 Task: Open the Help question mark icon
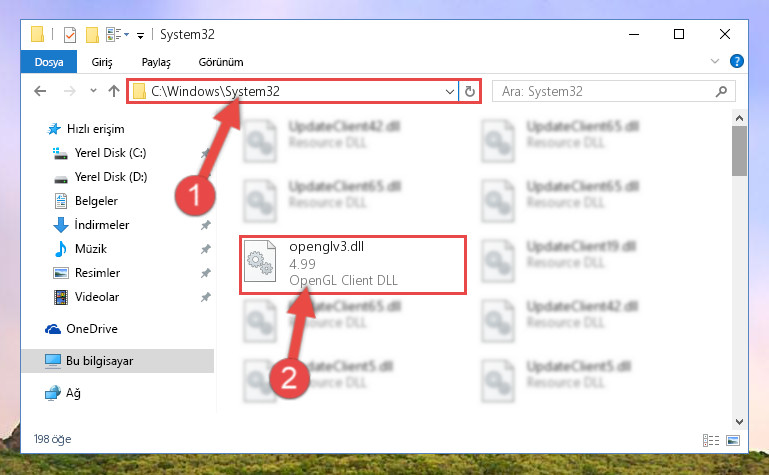(x=737, y=61)
